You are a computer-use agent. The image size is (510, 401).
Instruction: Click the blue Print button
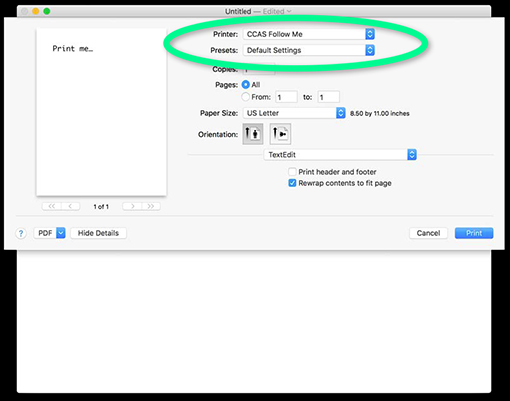click(474, 233)
